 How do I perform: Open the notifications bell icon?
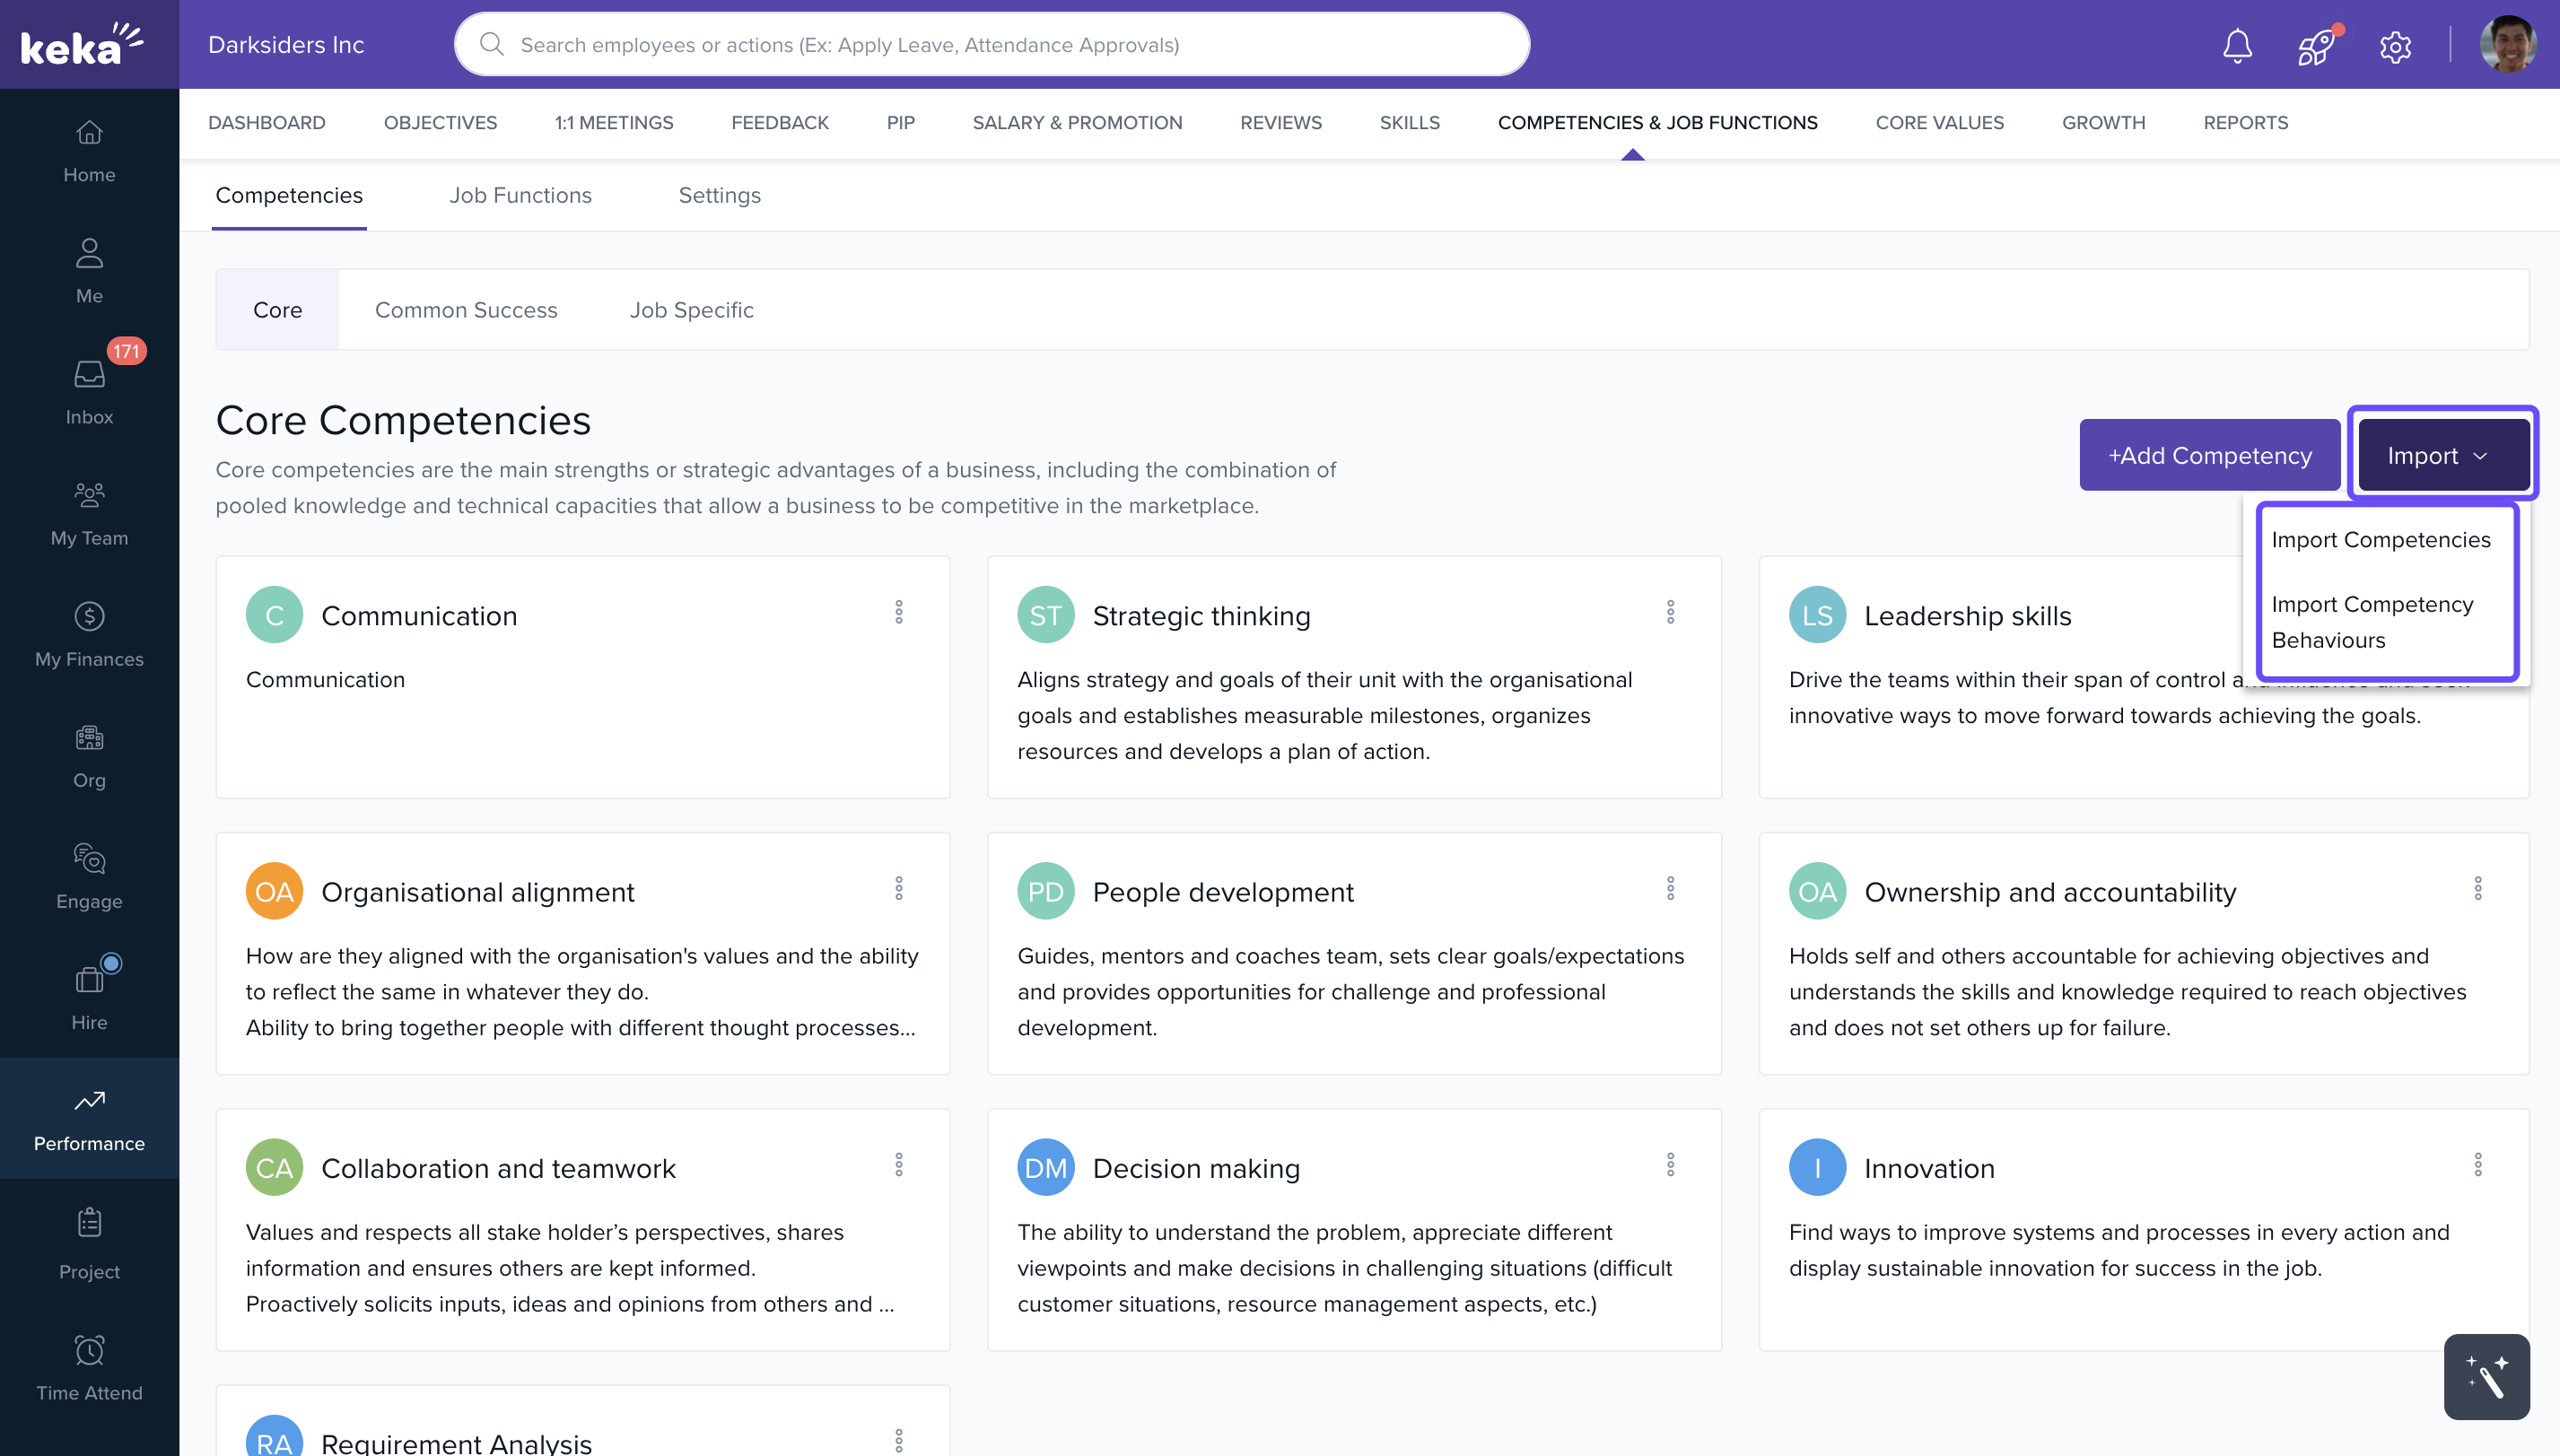tap(2237, 46)
